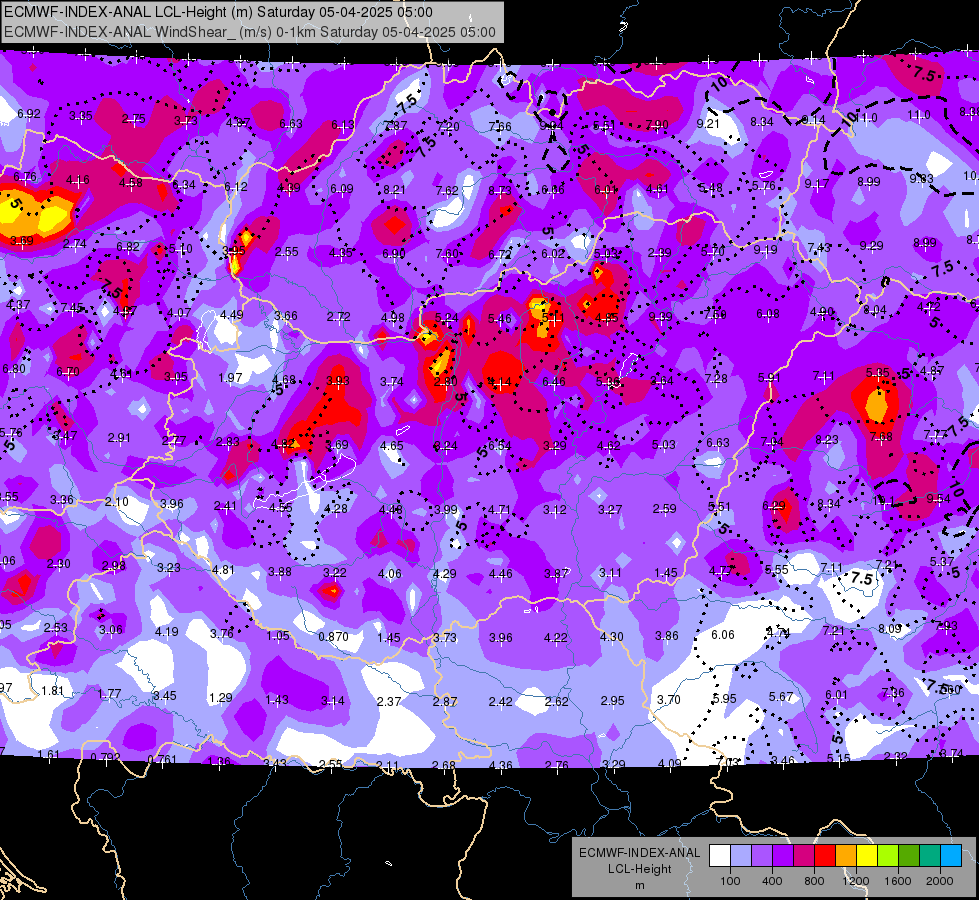Click the grid value 3.74

[391, 382]
